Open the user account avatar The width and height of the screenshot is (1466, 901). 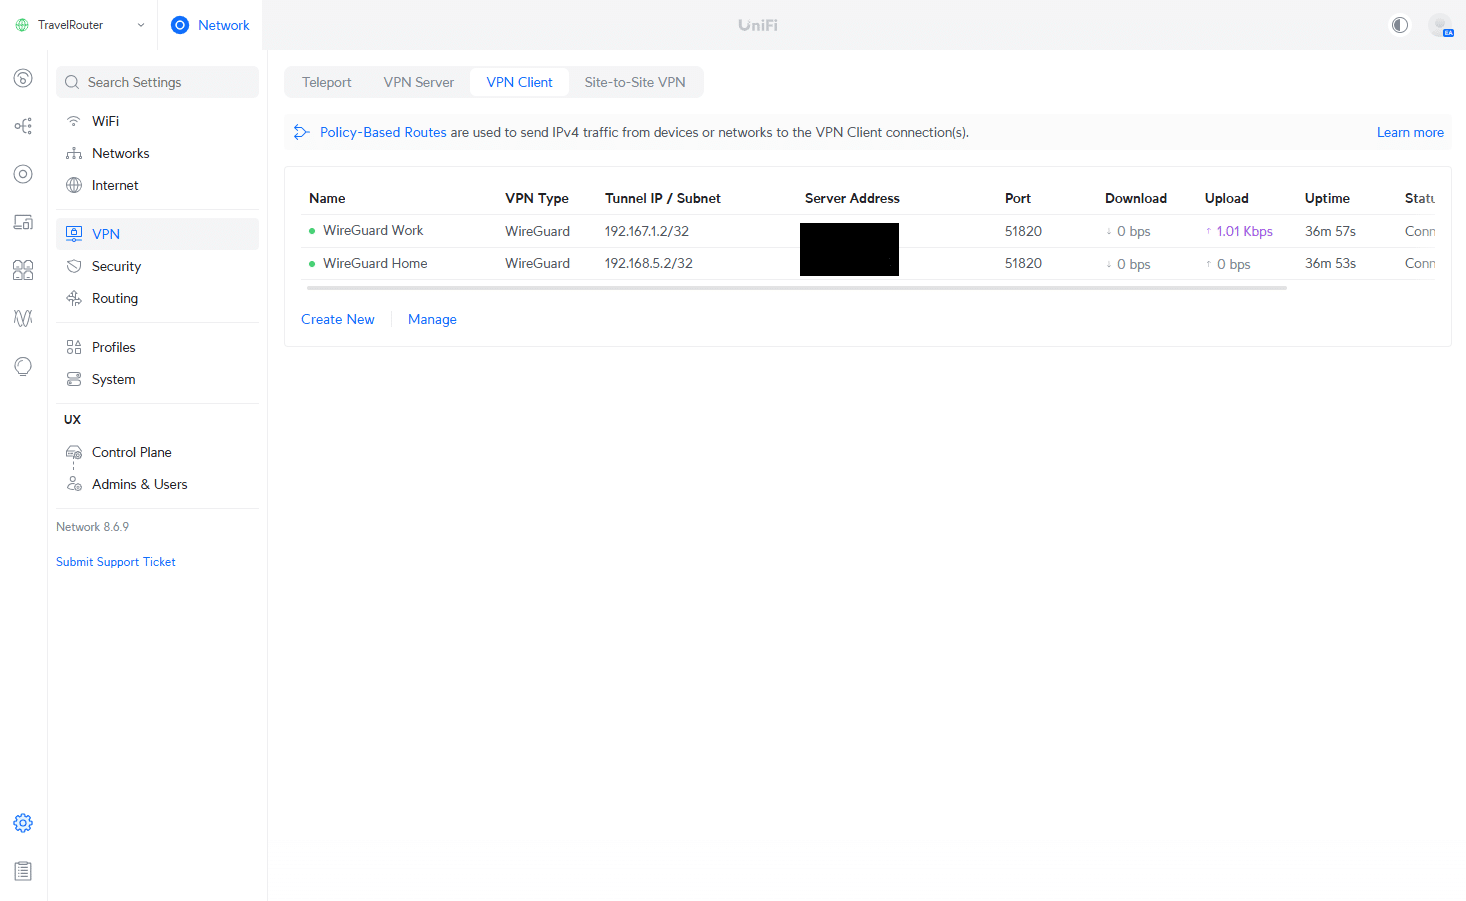click(1440, 25)
